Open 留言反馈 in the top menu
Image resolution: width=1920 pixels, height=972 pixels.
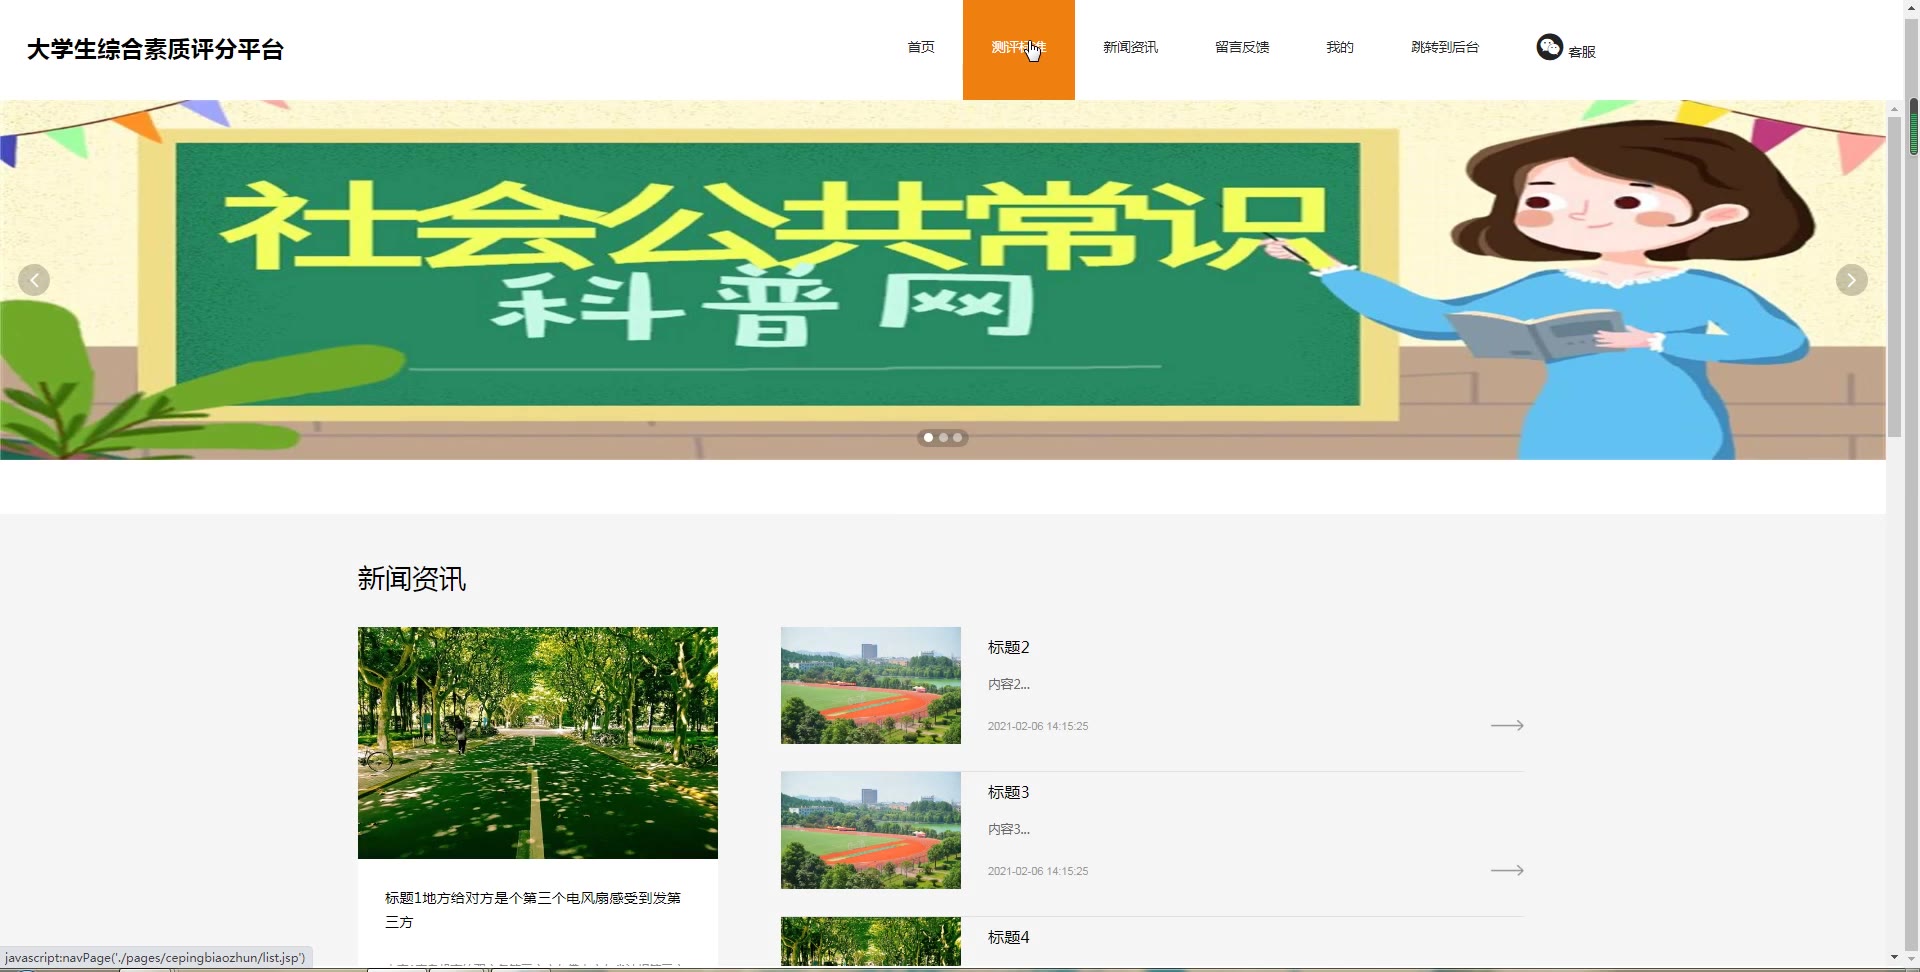click(x=1242, y=47)
